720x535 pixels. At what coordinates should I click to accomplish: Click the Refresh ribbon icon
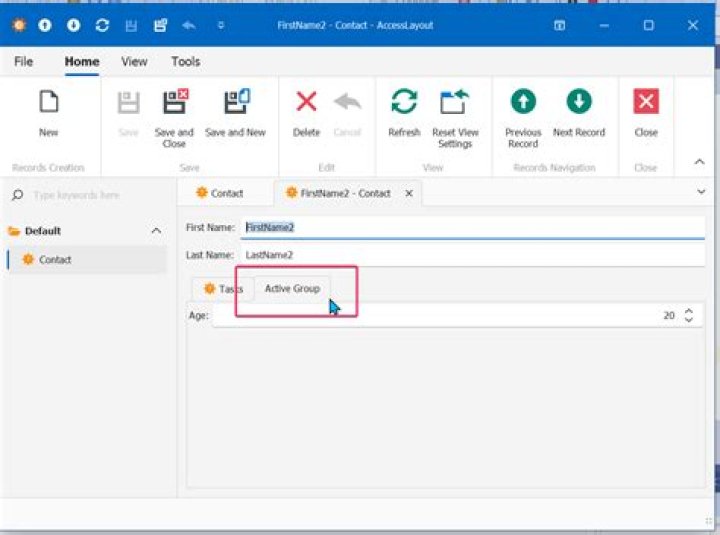click(404, 101)
